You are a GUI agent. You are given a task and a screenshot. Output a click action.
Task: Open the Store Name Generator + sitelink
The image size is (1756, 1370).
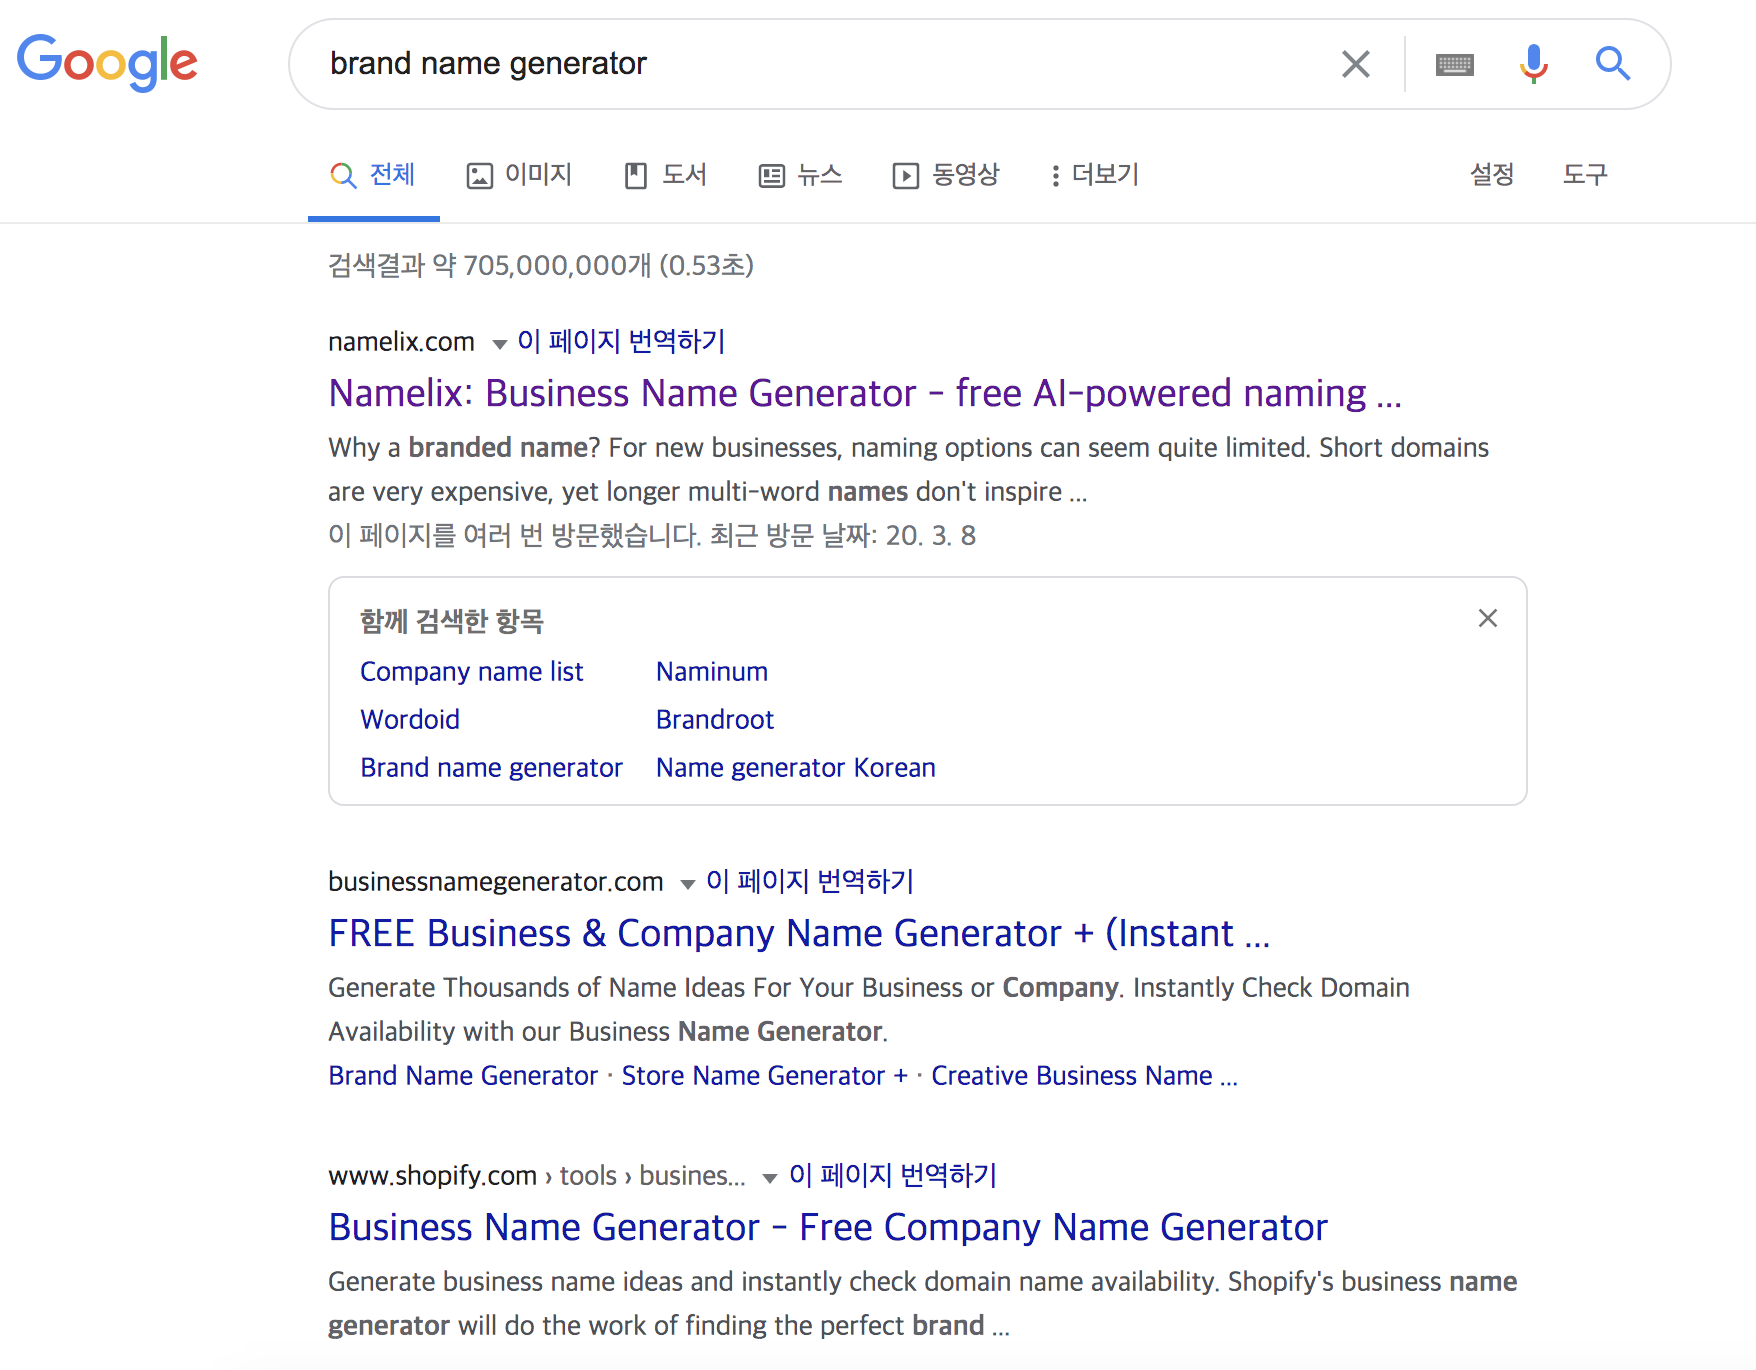point(764,1075)
